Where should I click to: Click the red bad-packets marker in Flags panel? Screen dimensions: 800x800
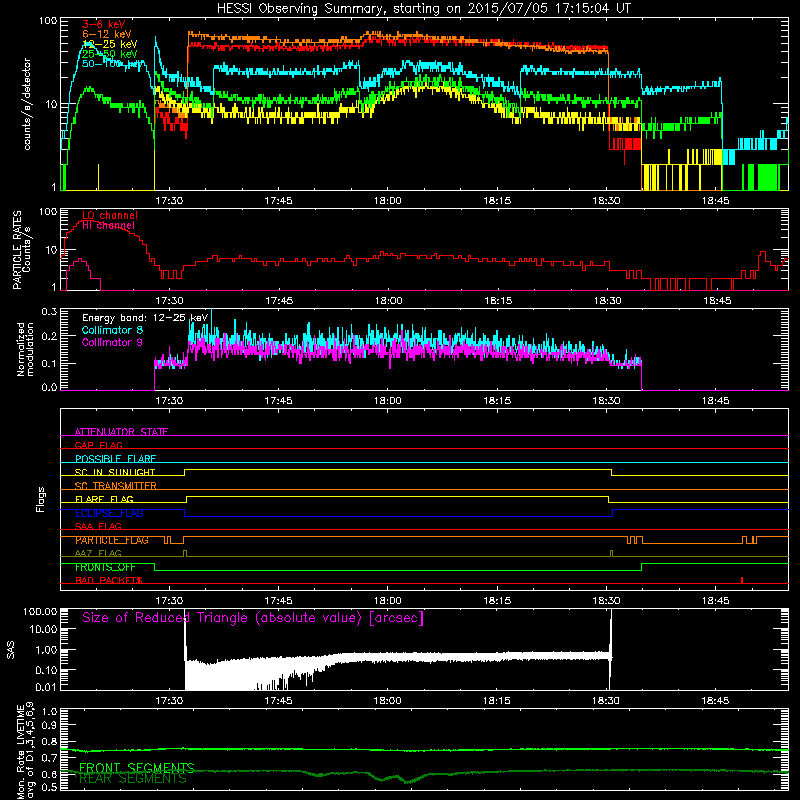(x=741, y=580)
